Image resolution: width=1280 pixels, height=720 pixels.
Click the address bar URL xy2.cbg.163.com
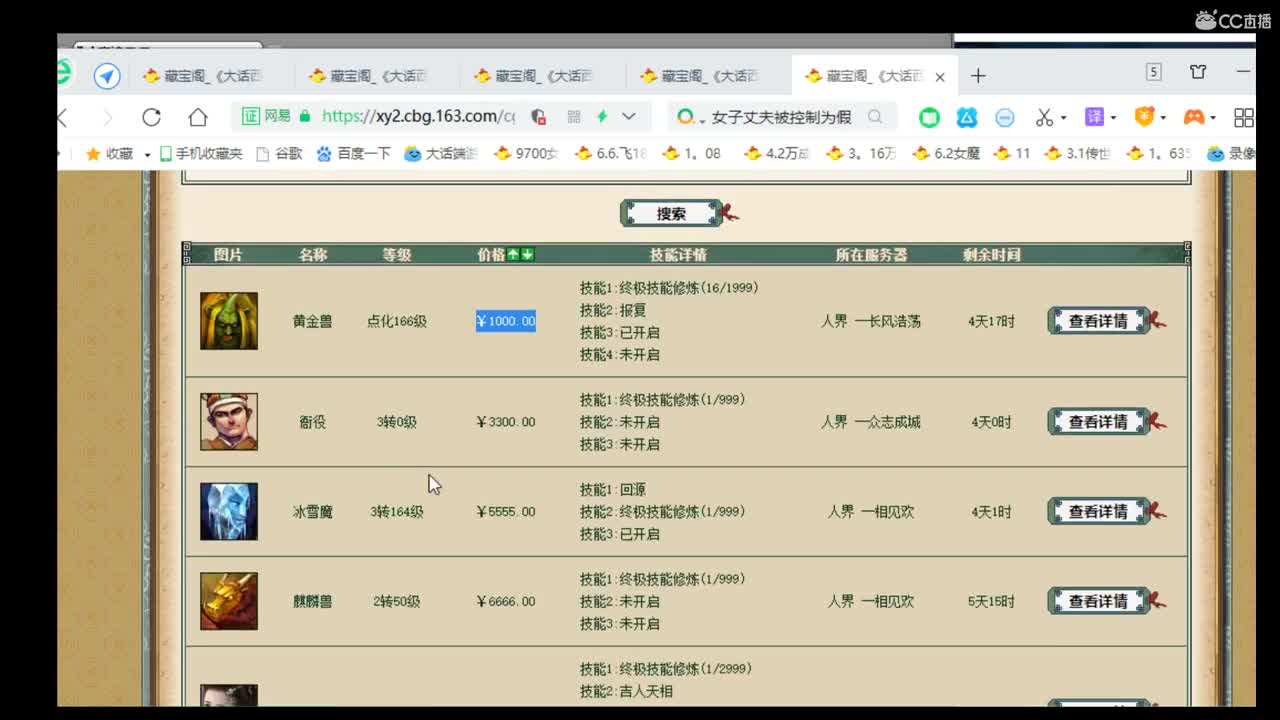click(418, 116)
